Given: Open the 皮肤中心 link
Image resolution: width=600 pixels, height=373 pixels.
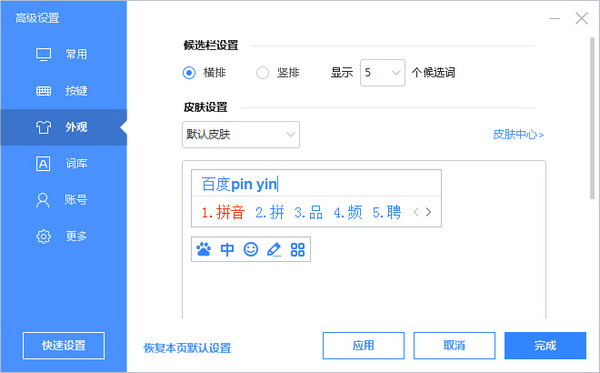Looking at the screenshot, I should (x=518, y=135).
